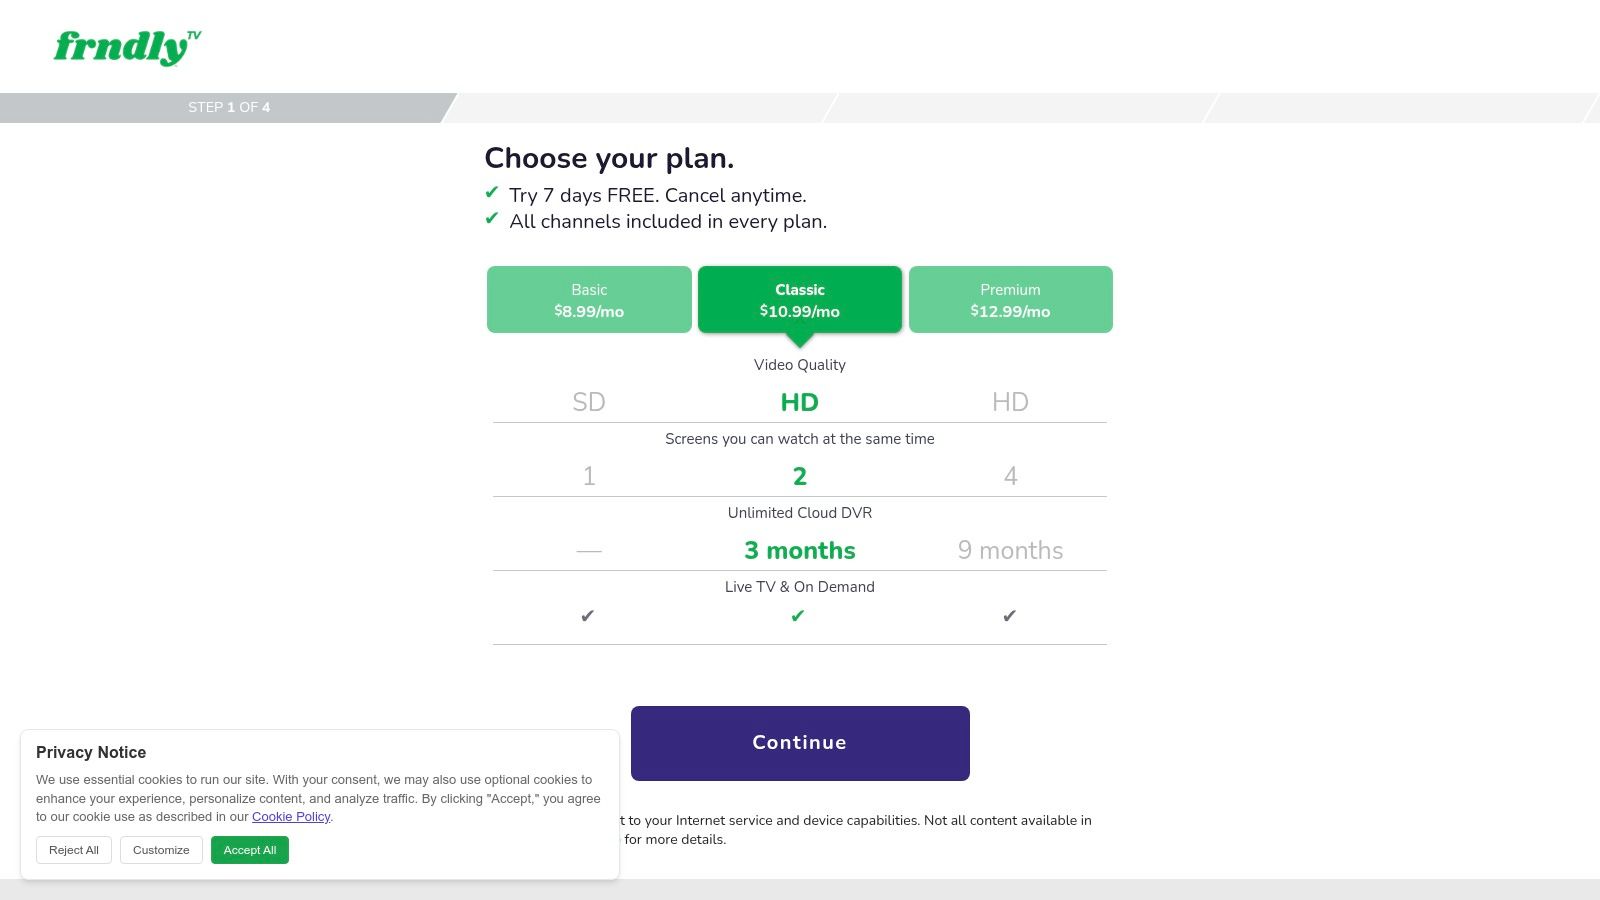This screenshot has width=1600, height=900.
Task: Click the Step 1 of 4 progress segment
Action: (x=228, y=107)
